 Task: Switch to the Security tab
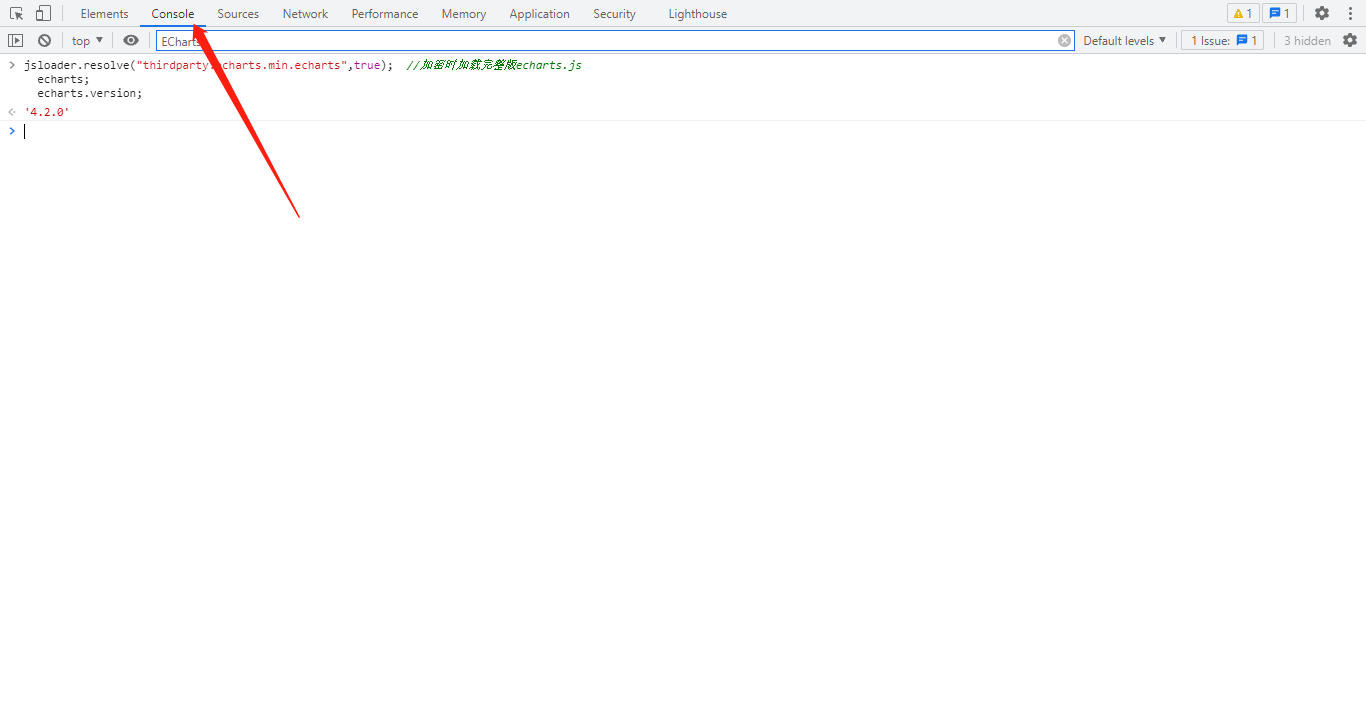(x=614, y=14)
